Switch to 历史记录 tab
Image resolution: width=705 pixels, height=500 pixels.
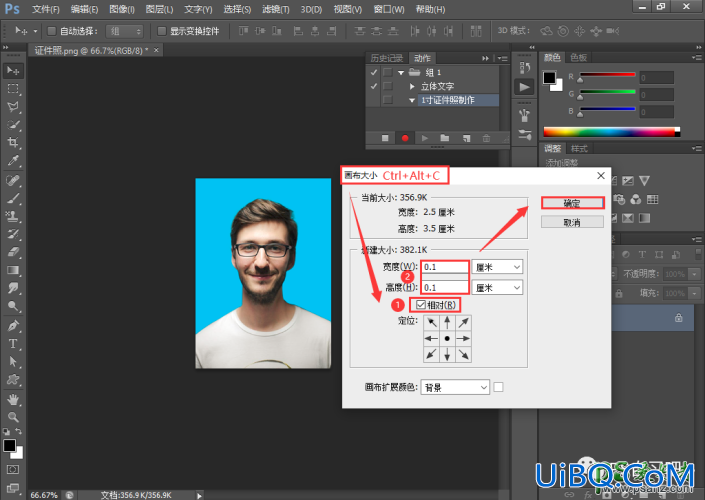pyautogui.click(x=387, y=58)
